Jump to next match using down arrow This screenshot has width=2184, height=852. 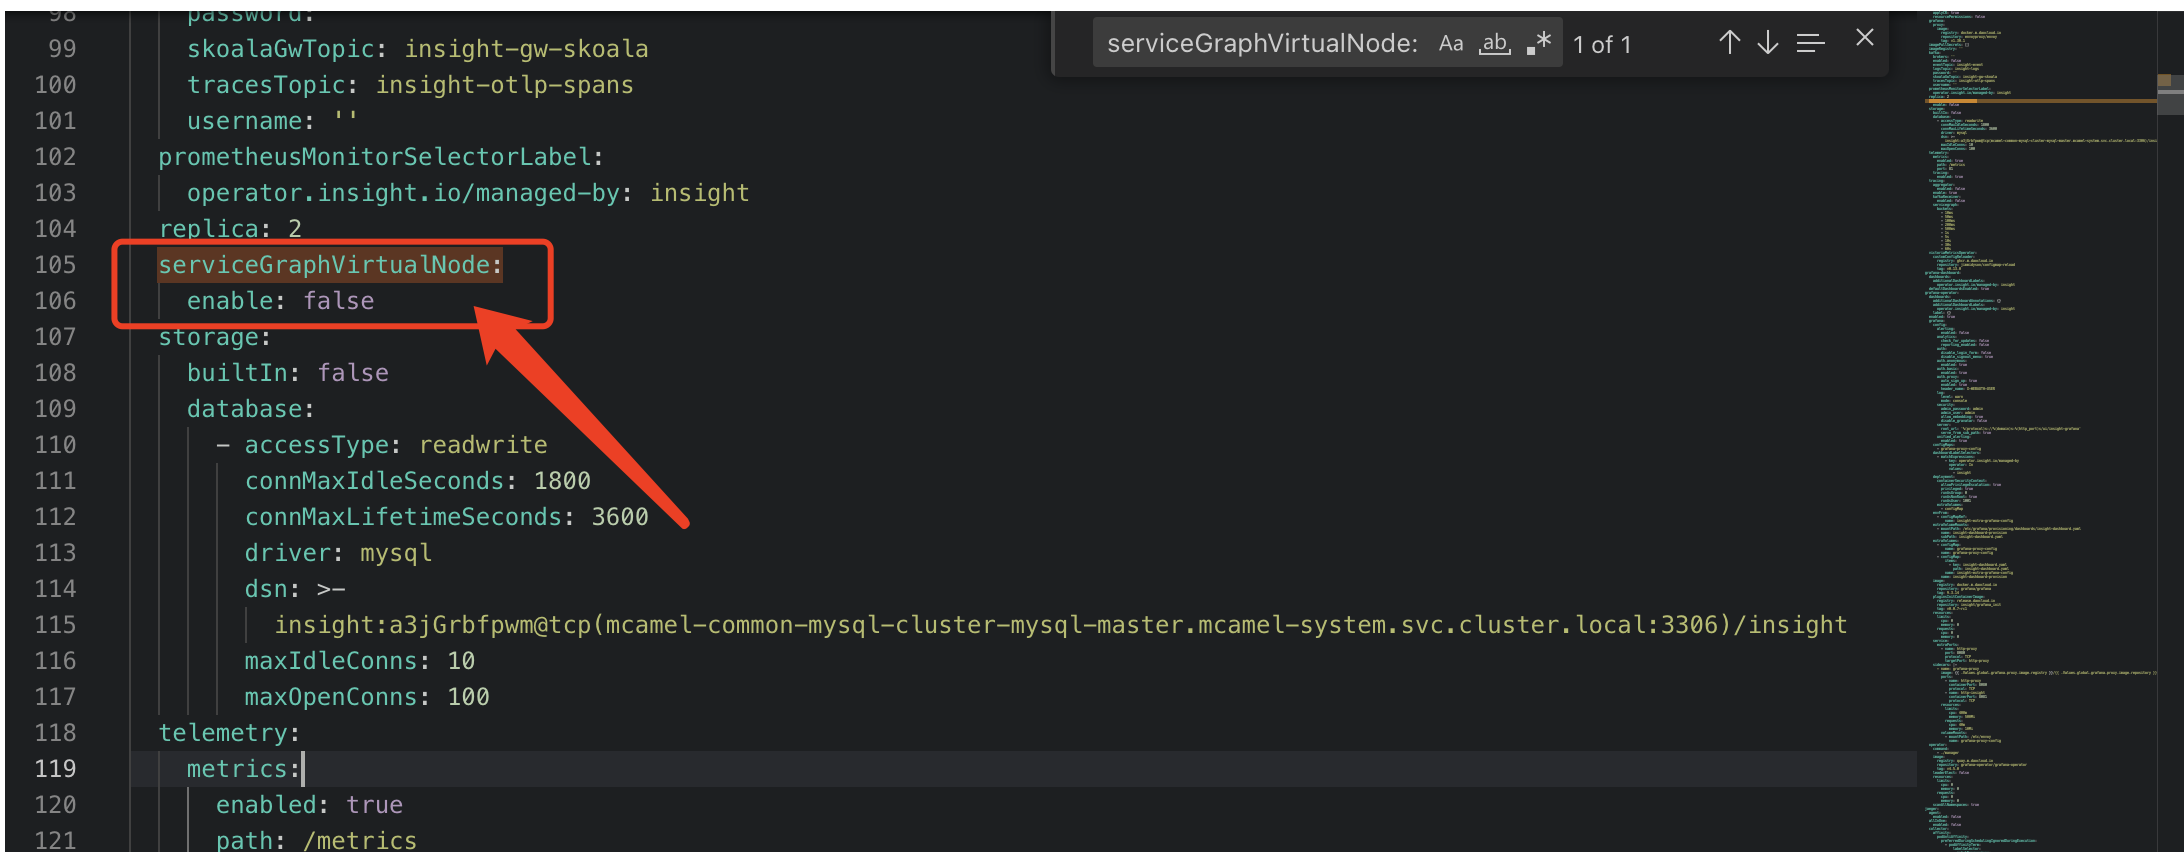pos(1768,42)
